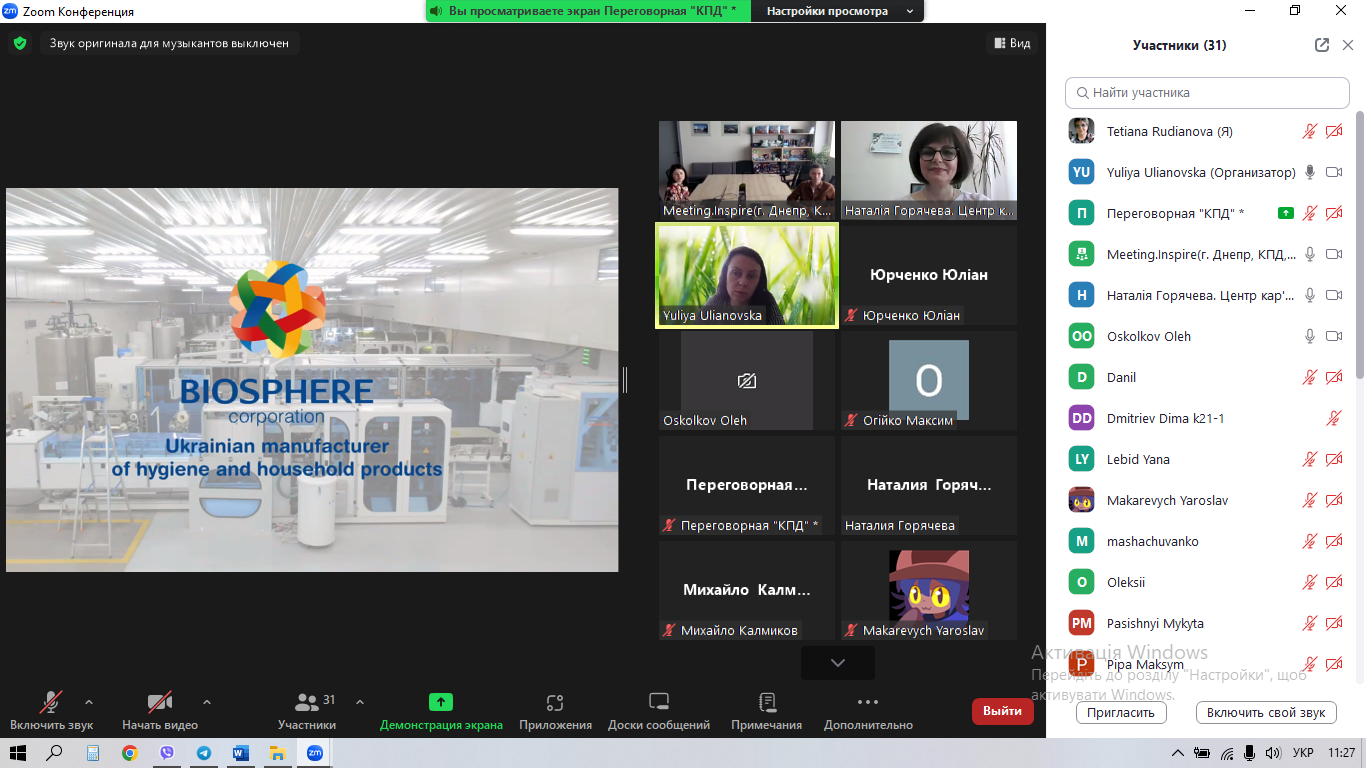1366x768 pixels.
Task: Open the Дополнительно more menu
Action: (x=868, y=711)
